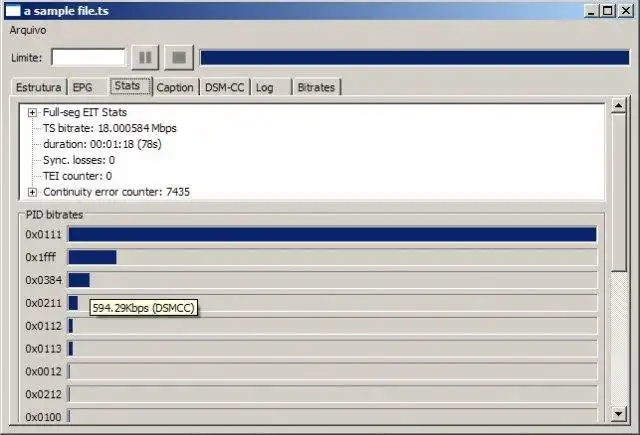Select the Stats tab
Screen dimensions: 640x435
click(130, 86)
